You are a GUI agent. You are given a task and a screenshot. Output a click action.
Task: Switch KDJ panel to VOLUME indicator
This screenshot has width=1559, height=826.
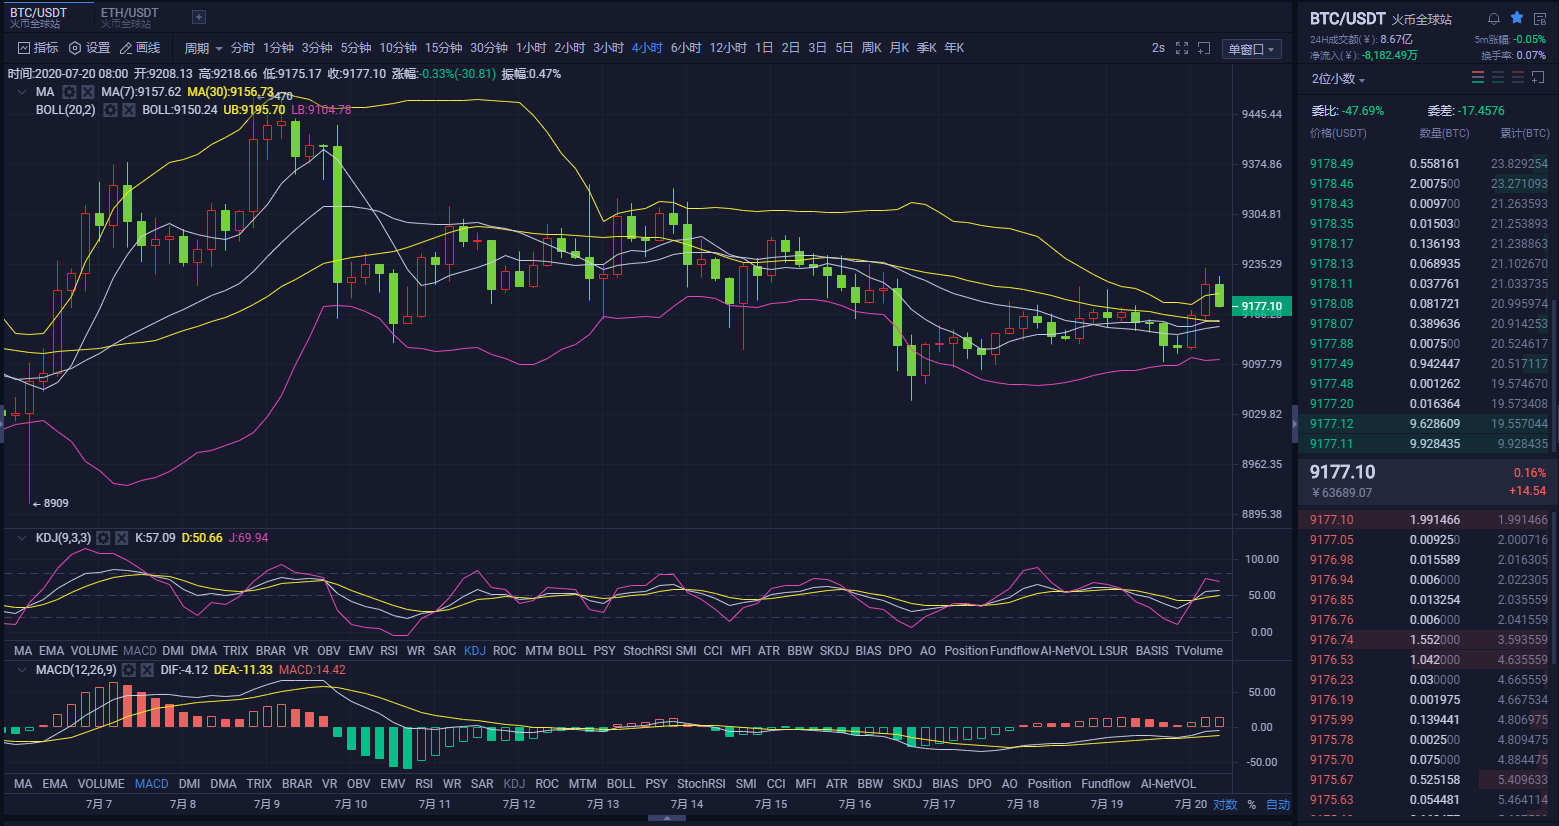pyautogui.click(x=94, y=651)
